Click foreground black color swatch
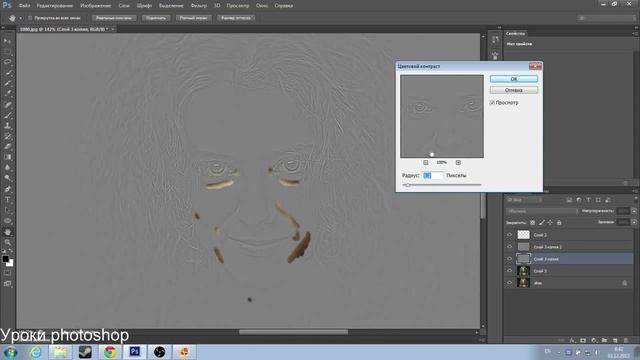 (x=5, y=259)
